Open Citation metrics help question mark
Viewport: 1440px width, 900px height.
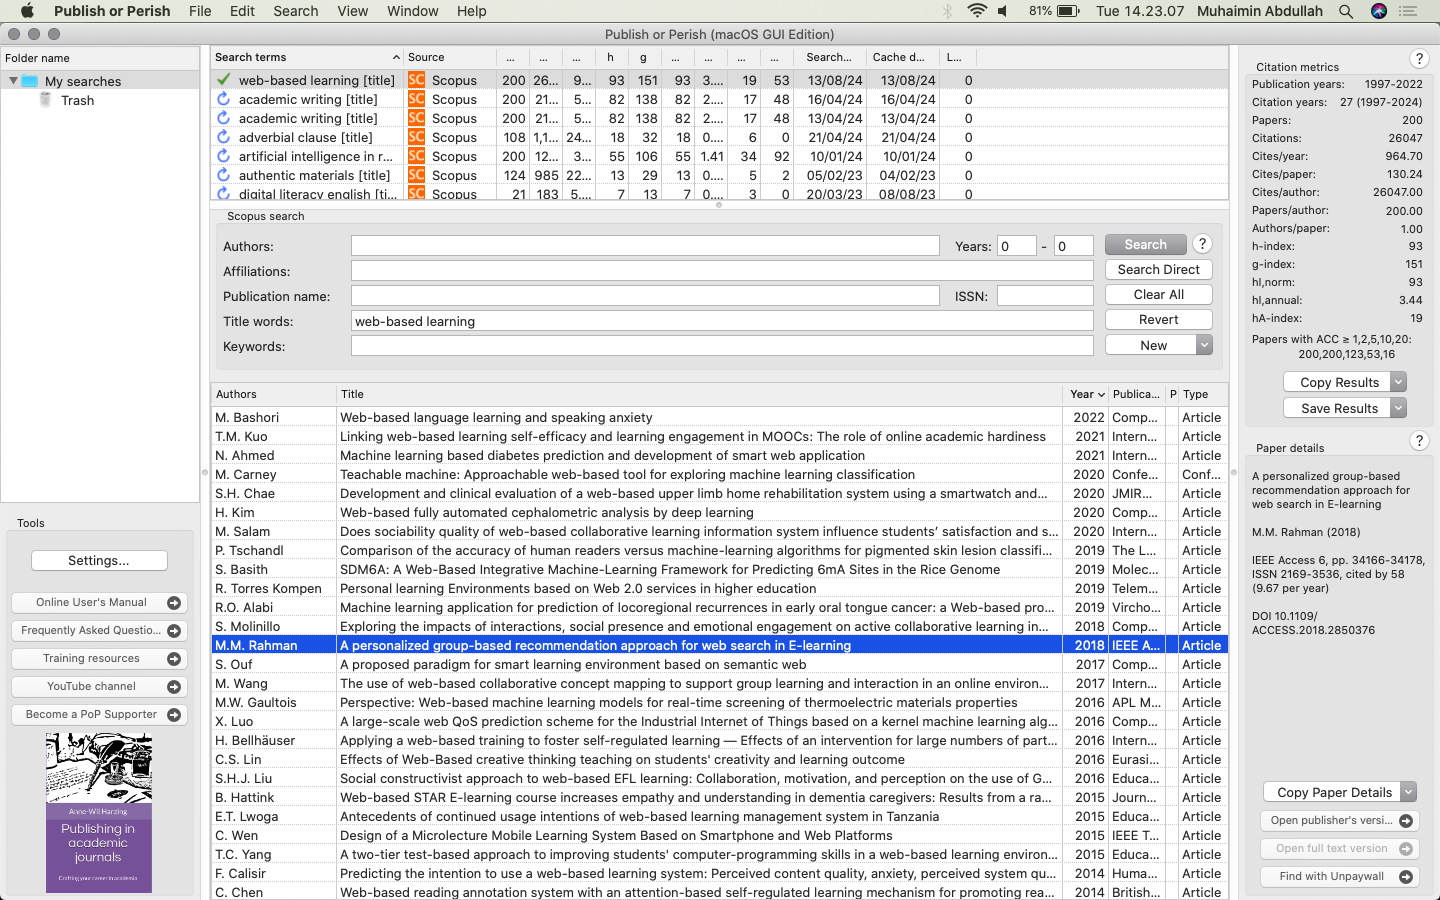[1418, 59]
